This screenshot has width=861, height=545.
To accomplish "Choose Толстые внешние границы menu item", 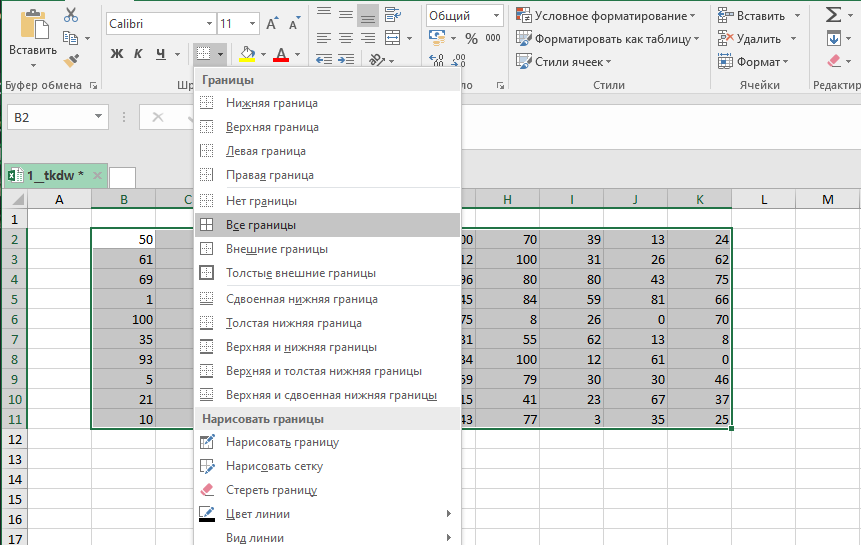I will pyautogui.click(x=300, y=273).
